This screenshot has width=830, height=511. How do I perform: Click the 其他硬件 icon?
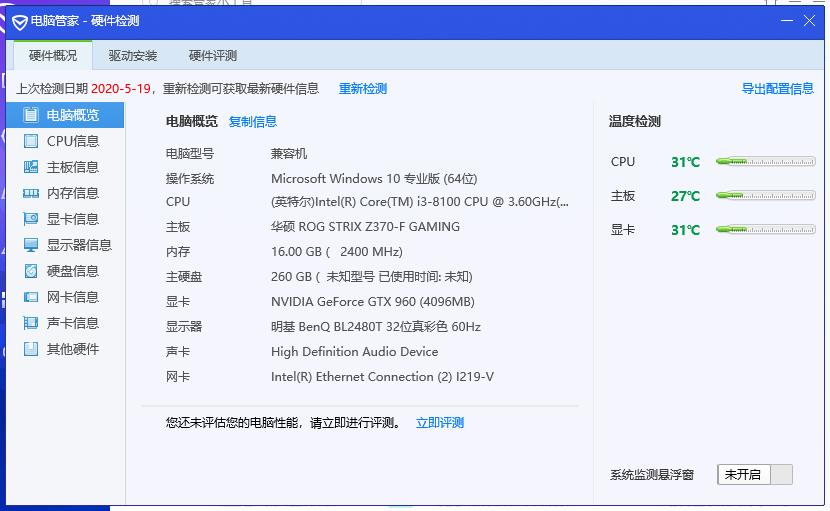pos(31,349)
